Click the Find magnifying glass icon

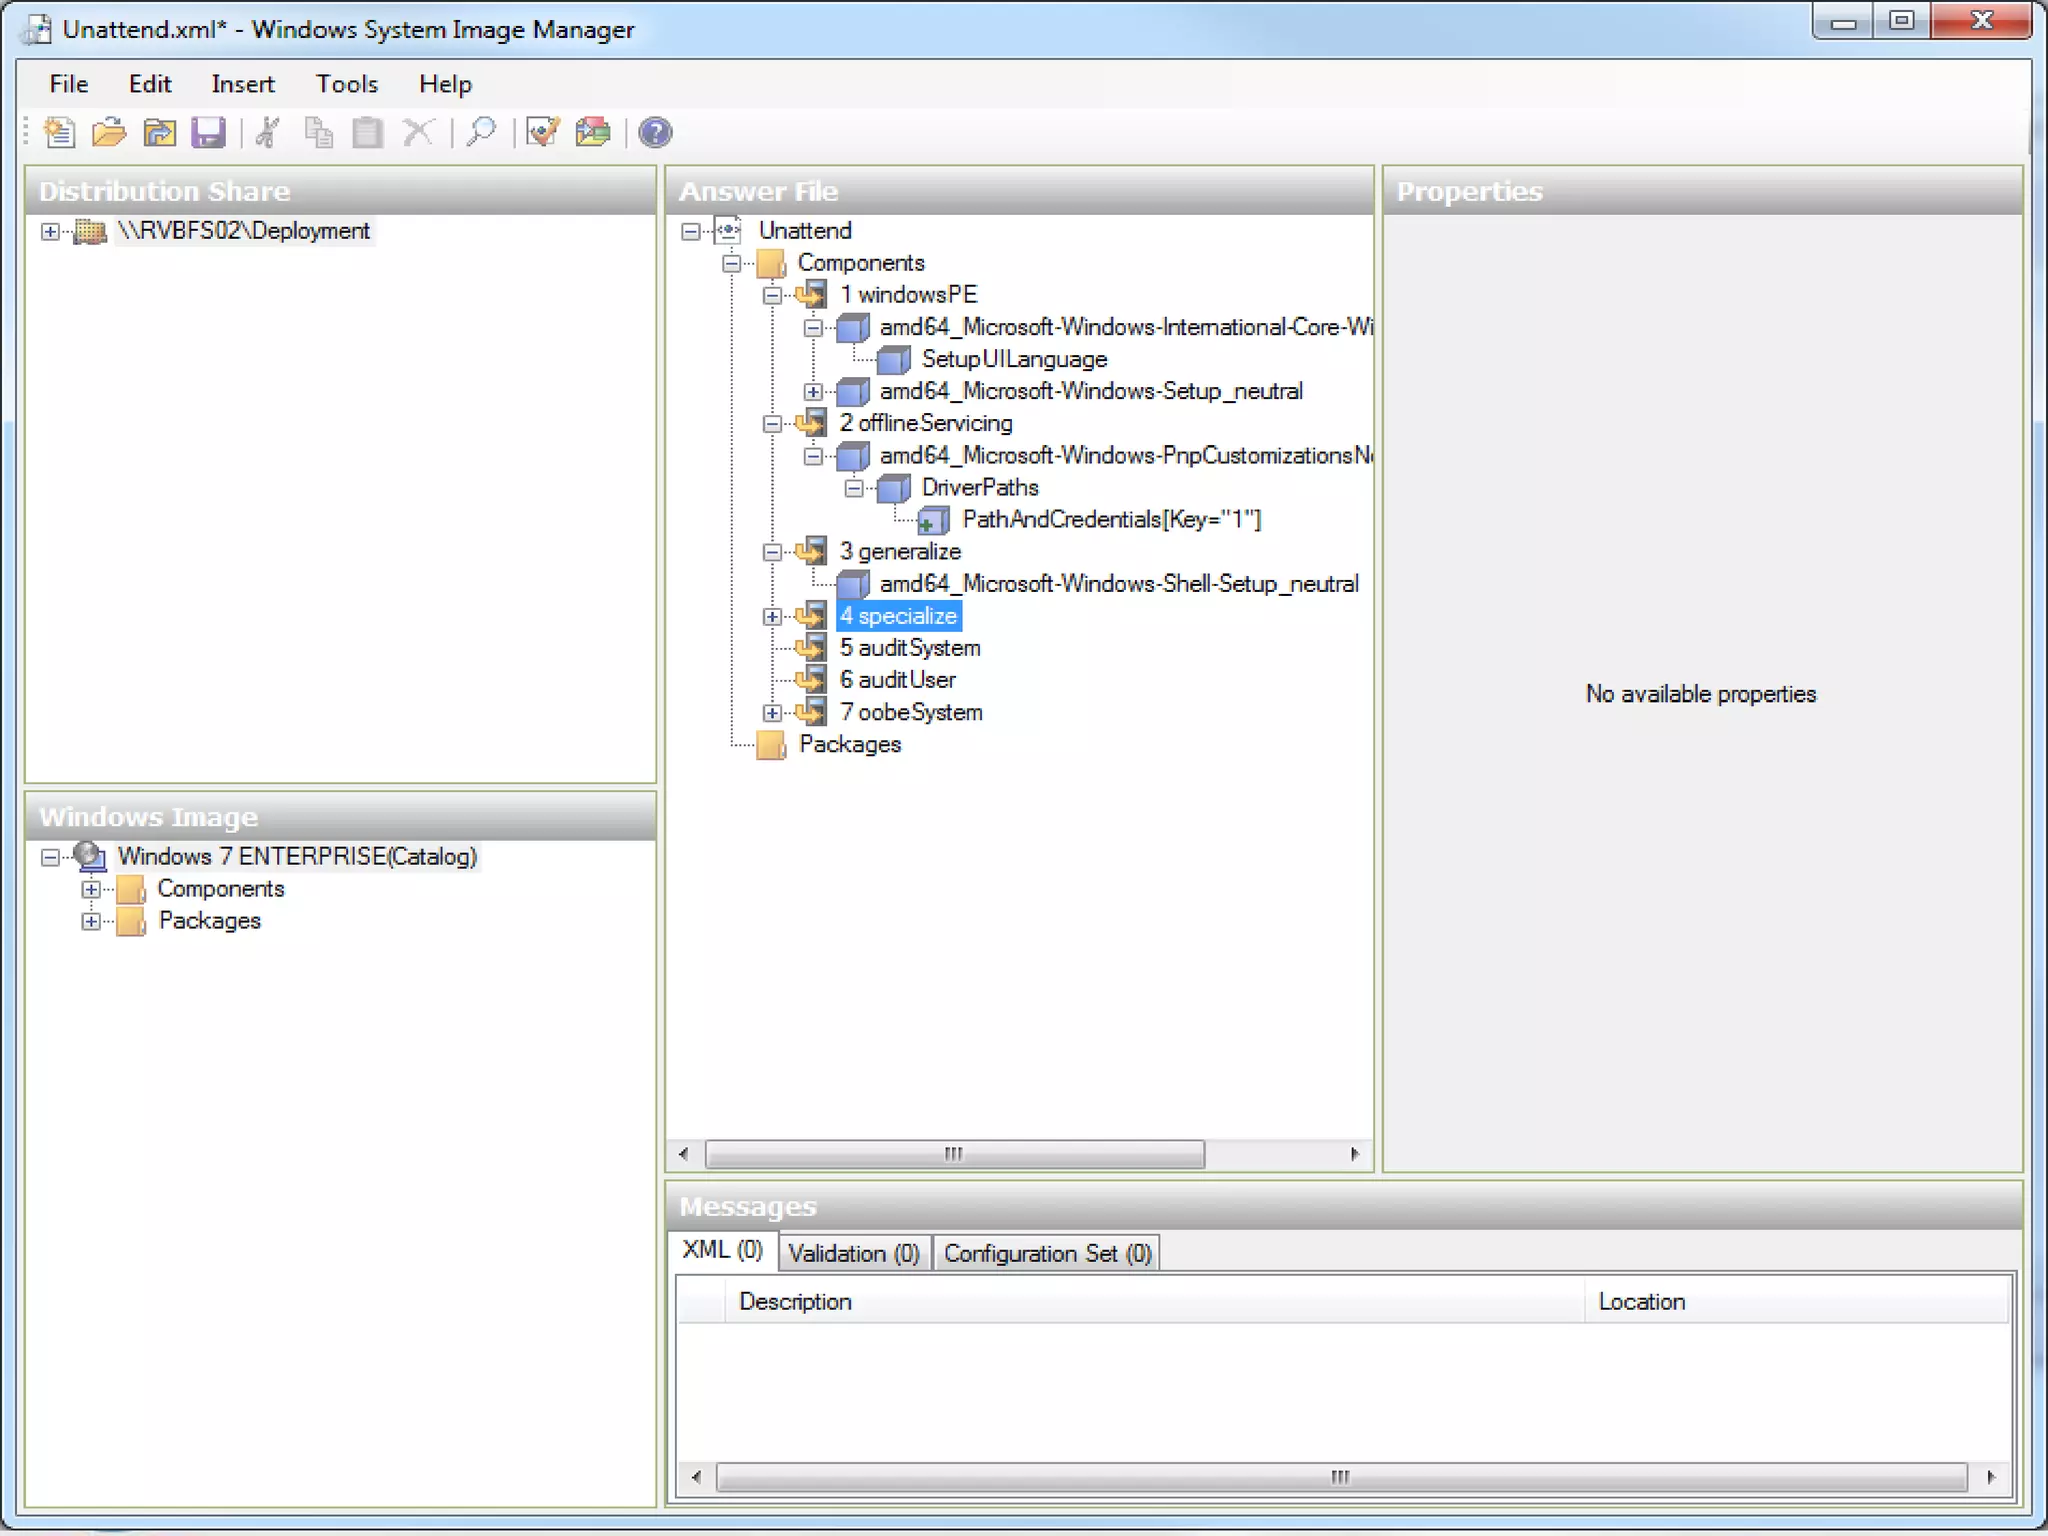(x=481, y=132)
